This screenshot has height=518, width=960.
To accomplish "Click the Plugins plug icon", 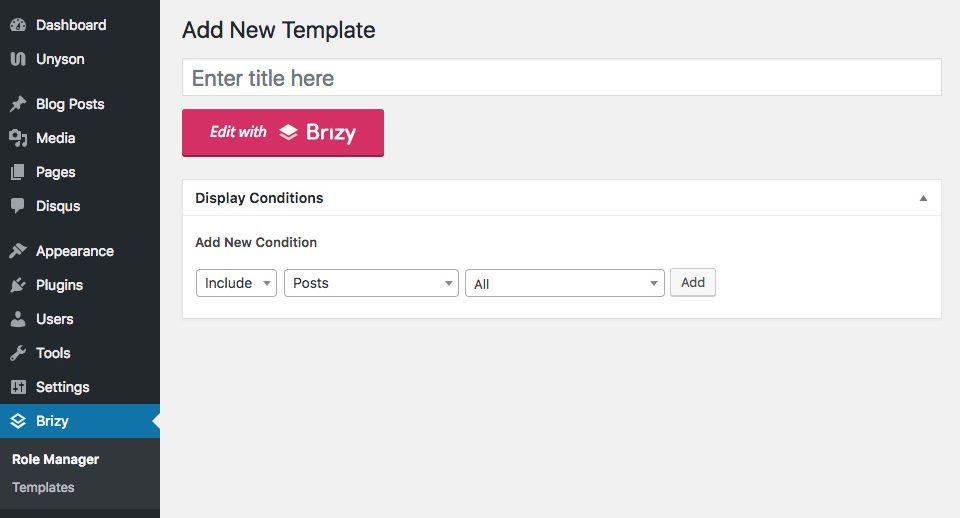I will (18, 285).
